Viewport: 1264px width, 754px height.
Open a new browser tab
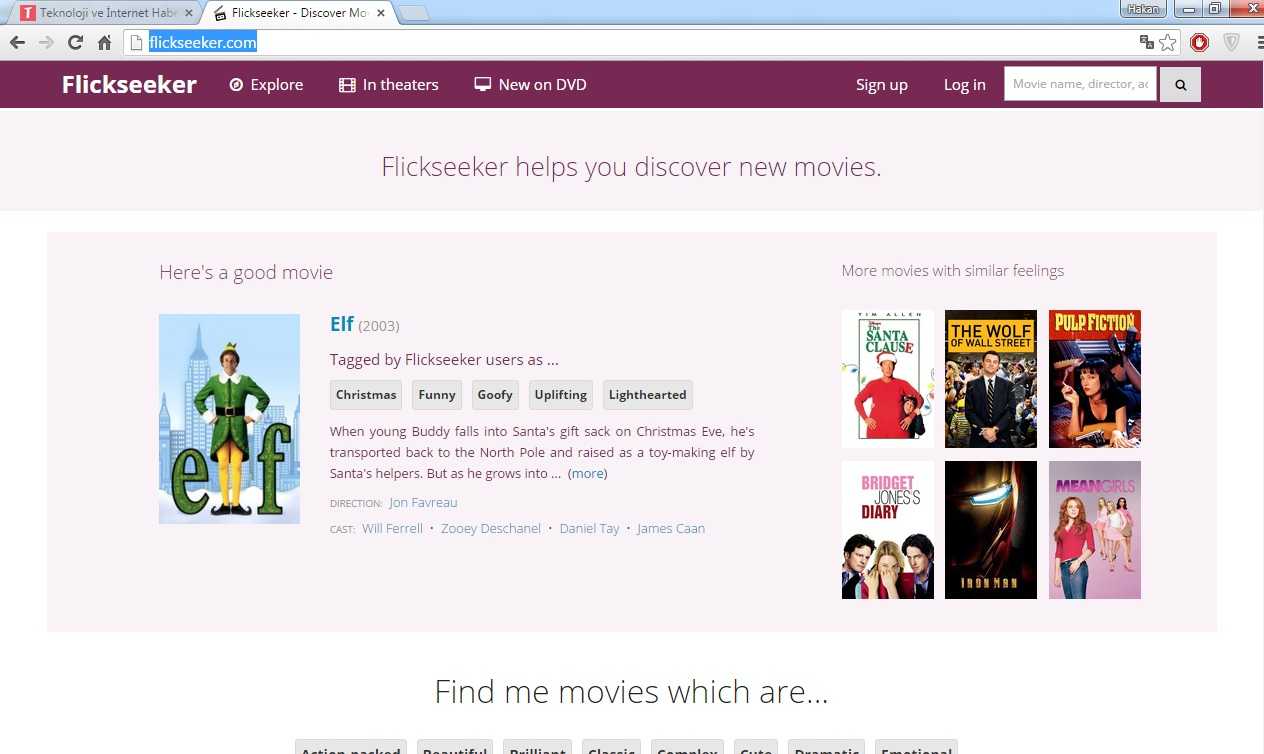414,13
